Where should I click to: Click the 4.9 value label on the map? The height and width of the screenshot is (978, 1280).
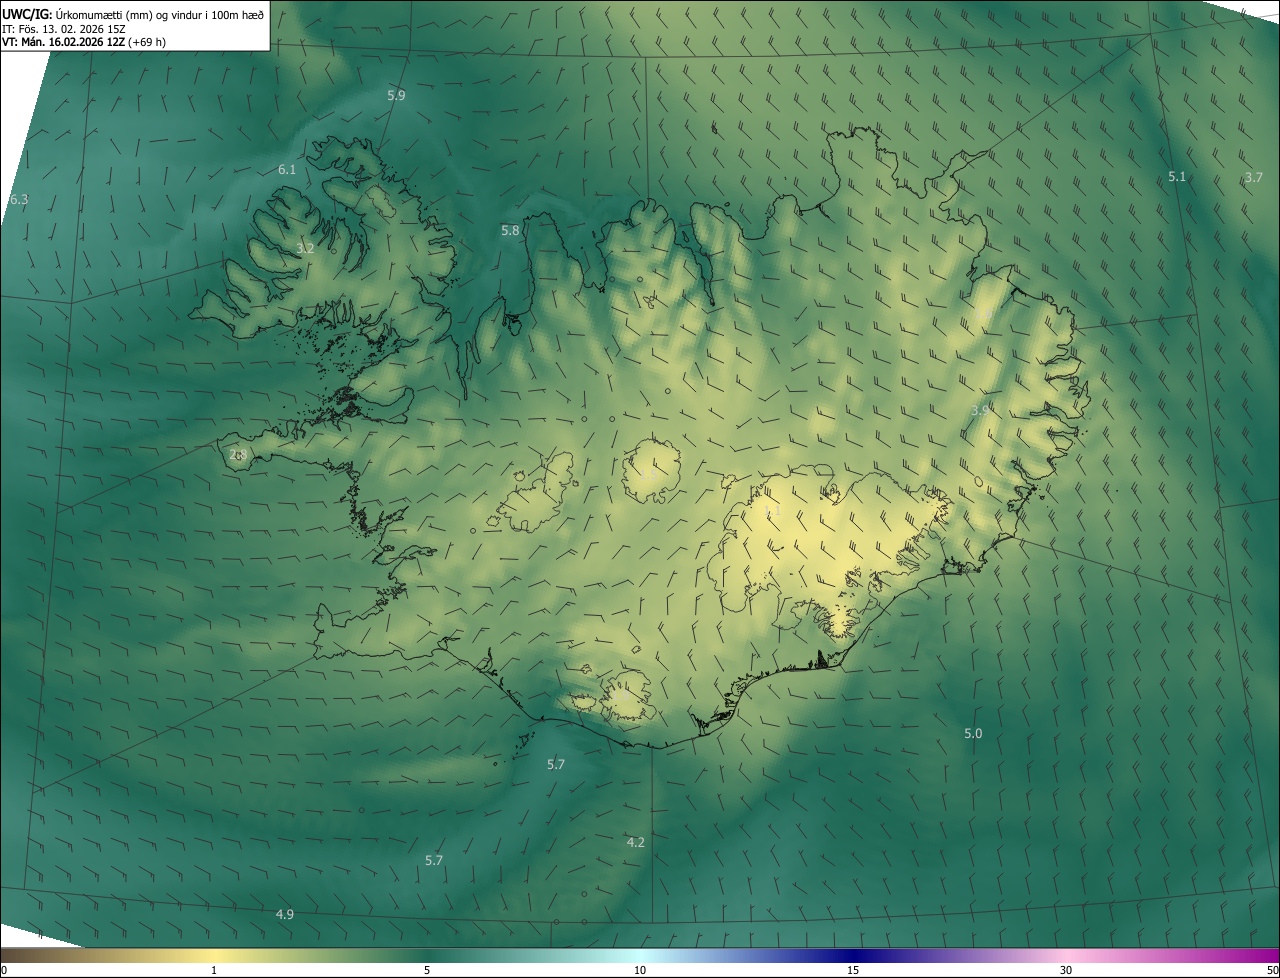pos(285,914)
